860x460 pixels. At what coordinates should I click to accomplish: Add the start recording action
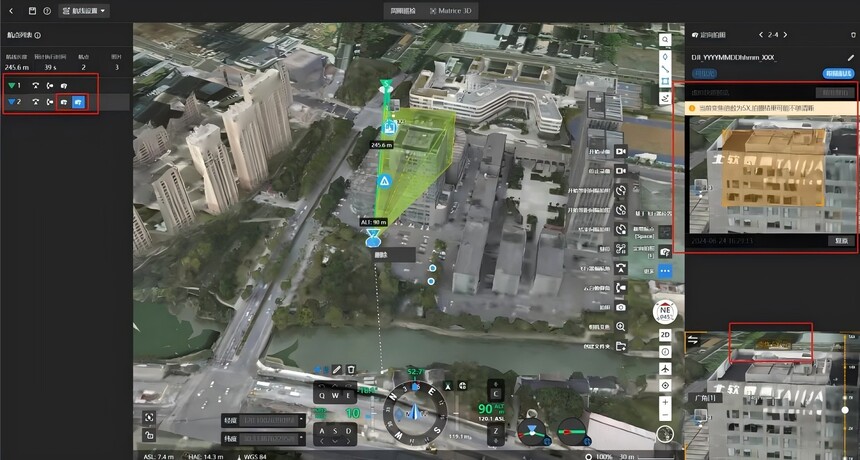(621, 151)
